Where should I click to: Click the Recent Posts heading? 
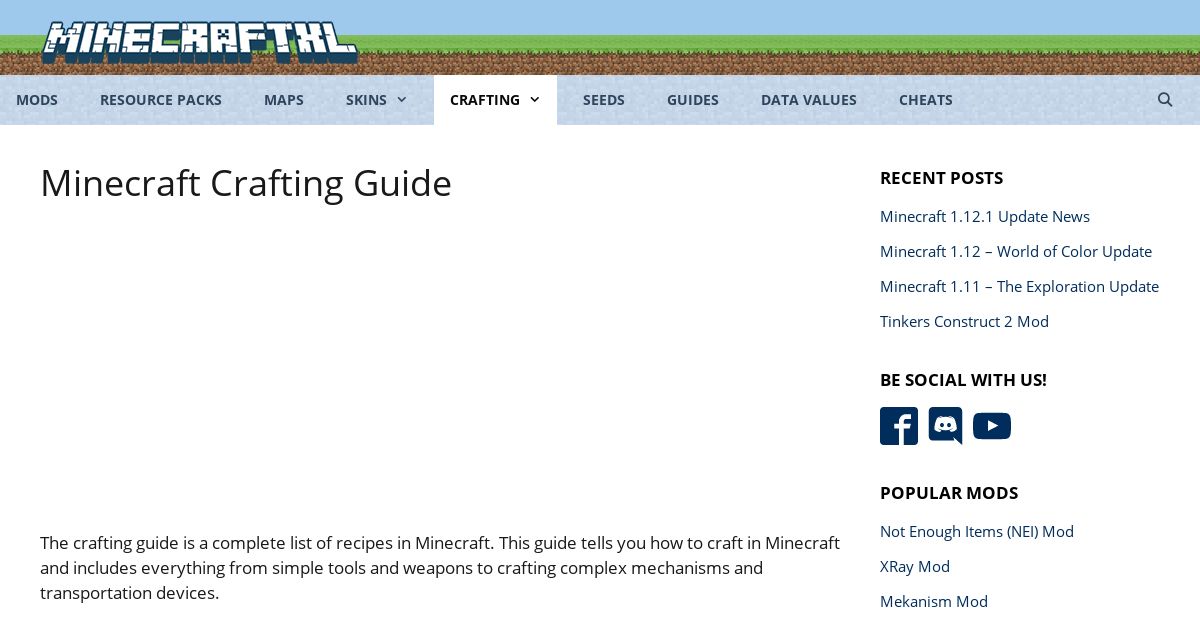941,178
